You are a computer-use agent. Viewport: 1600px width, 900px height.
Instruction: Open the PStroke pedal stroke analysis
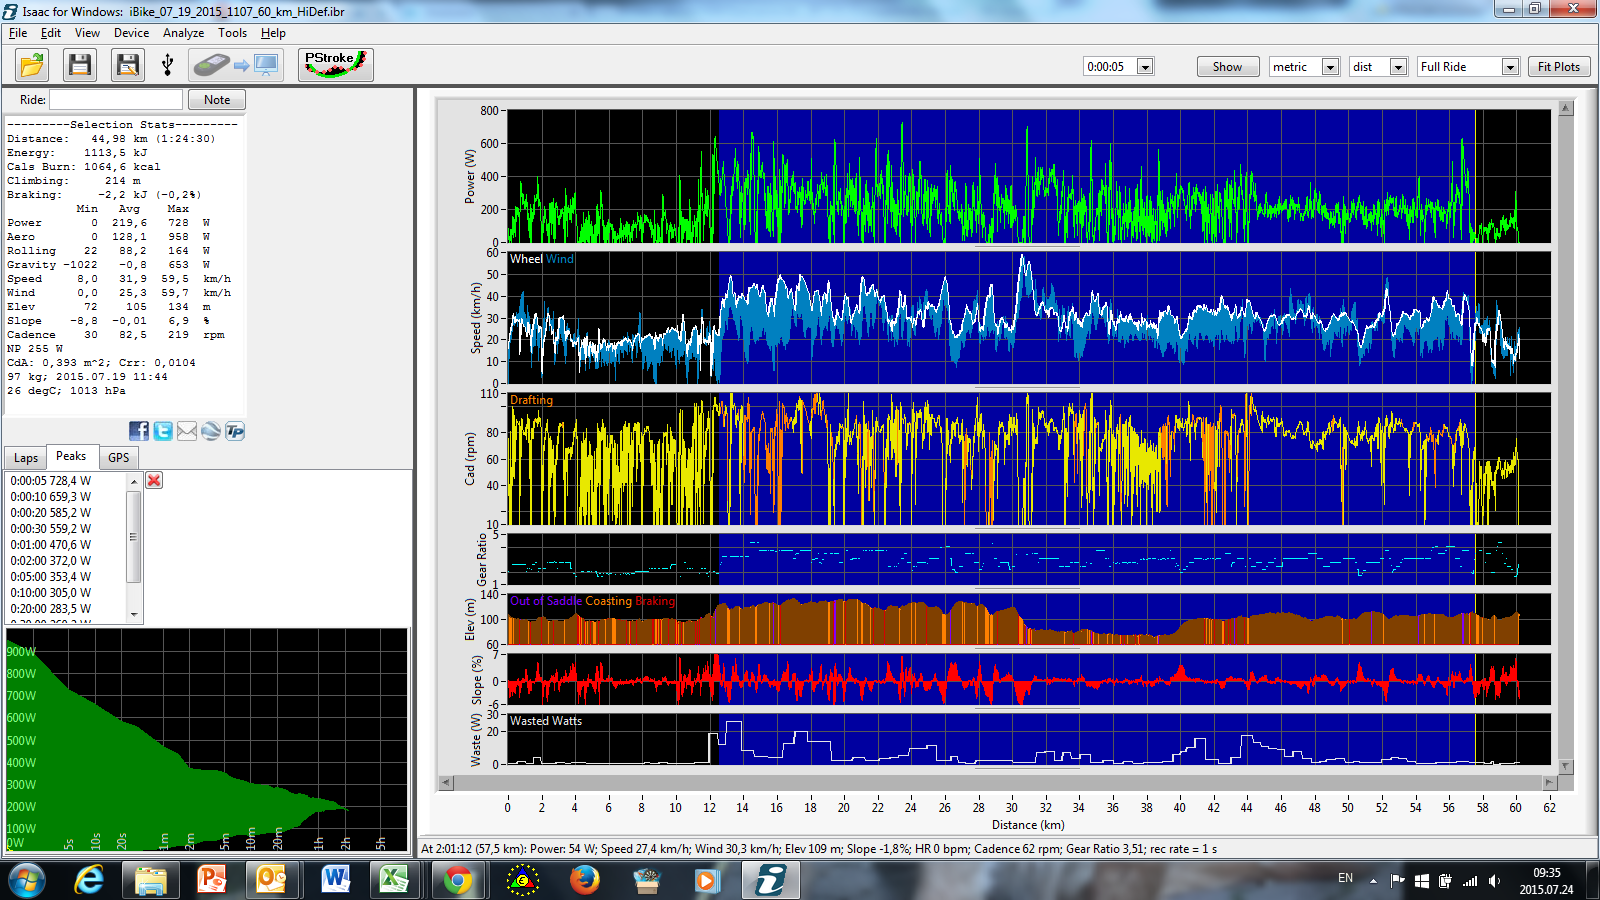(336, 65)
